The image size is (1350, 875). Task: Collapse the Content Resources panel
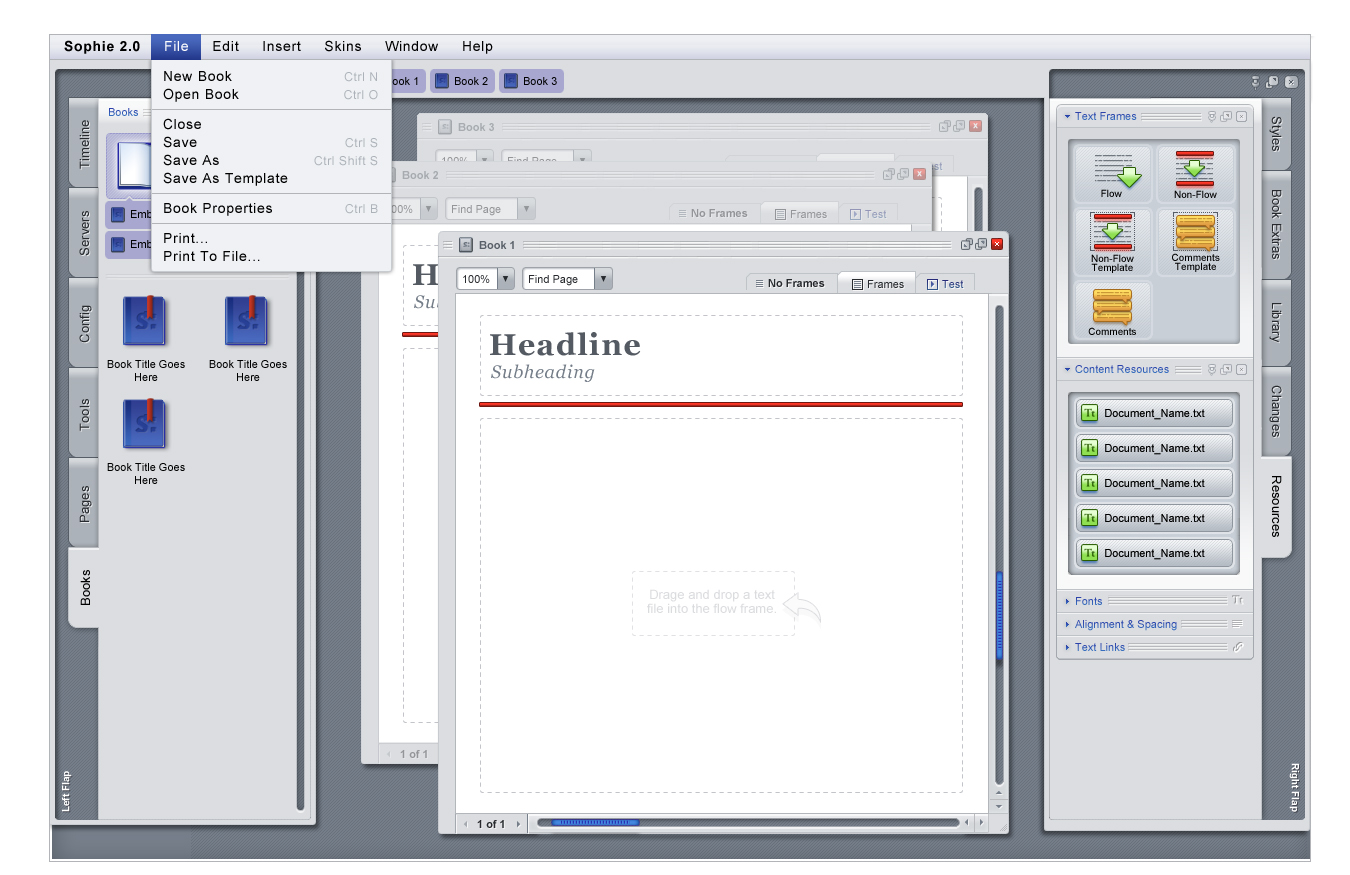pyautogui.click(x=1067, y=370)
